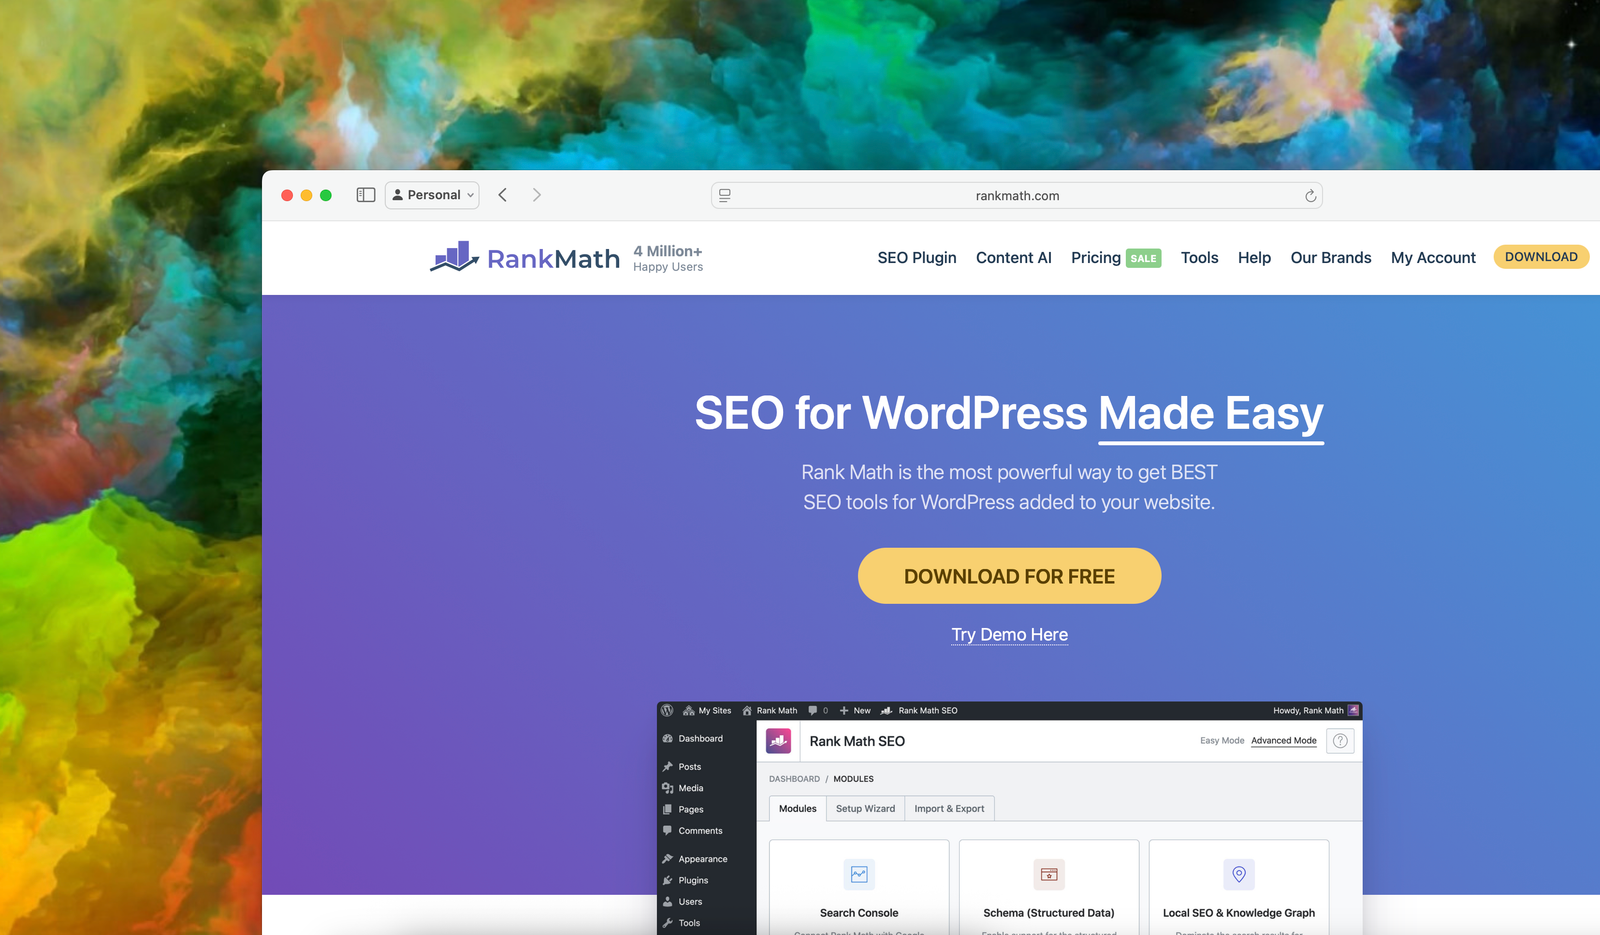Open the Help menu item
The height and width of the screenshot is (935, 1600).
point(1254,258)
